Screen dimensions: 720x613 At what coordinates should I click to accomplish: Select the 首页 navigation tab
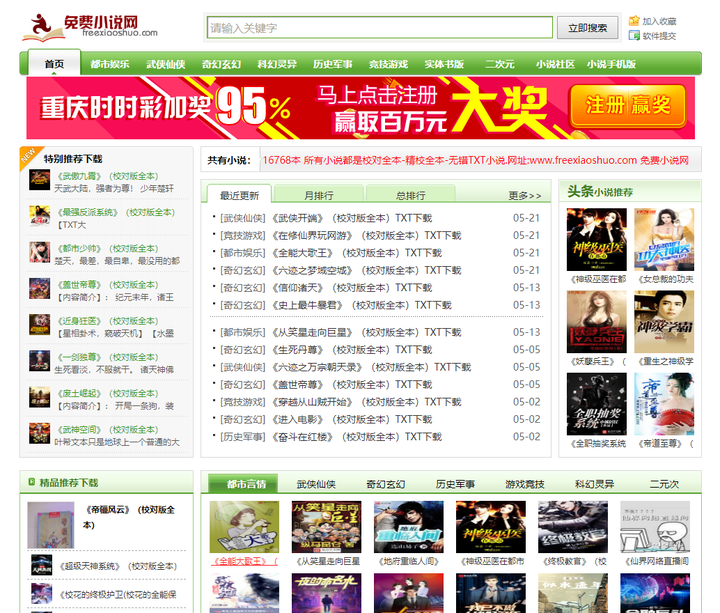point(54,64)
